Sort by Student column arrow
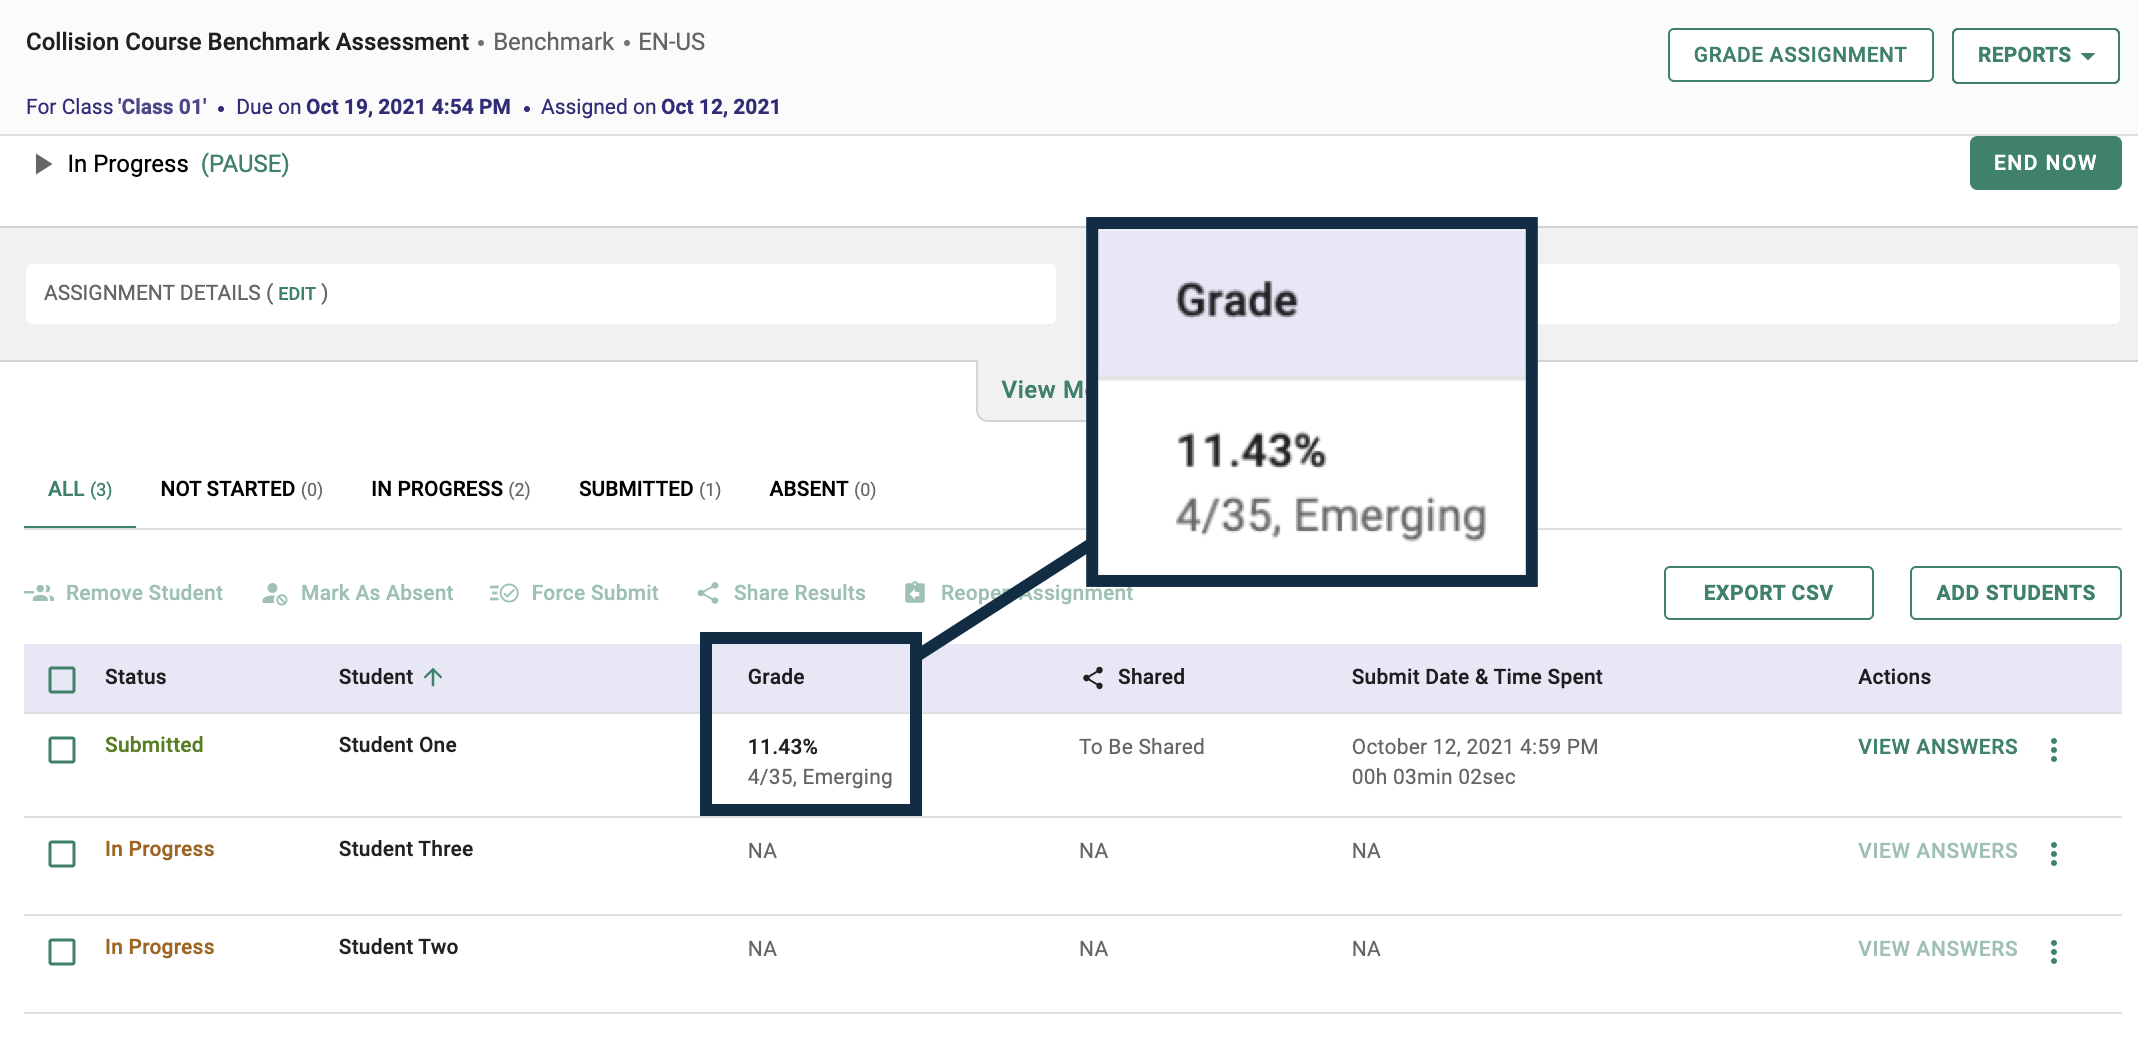This screenshot has height=1046, width=2138. click(x=433, y=677)
